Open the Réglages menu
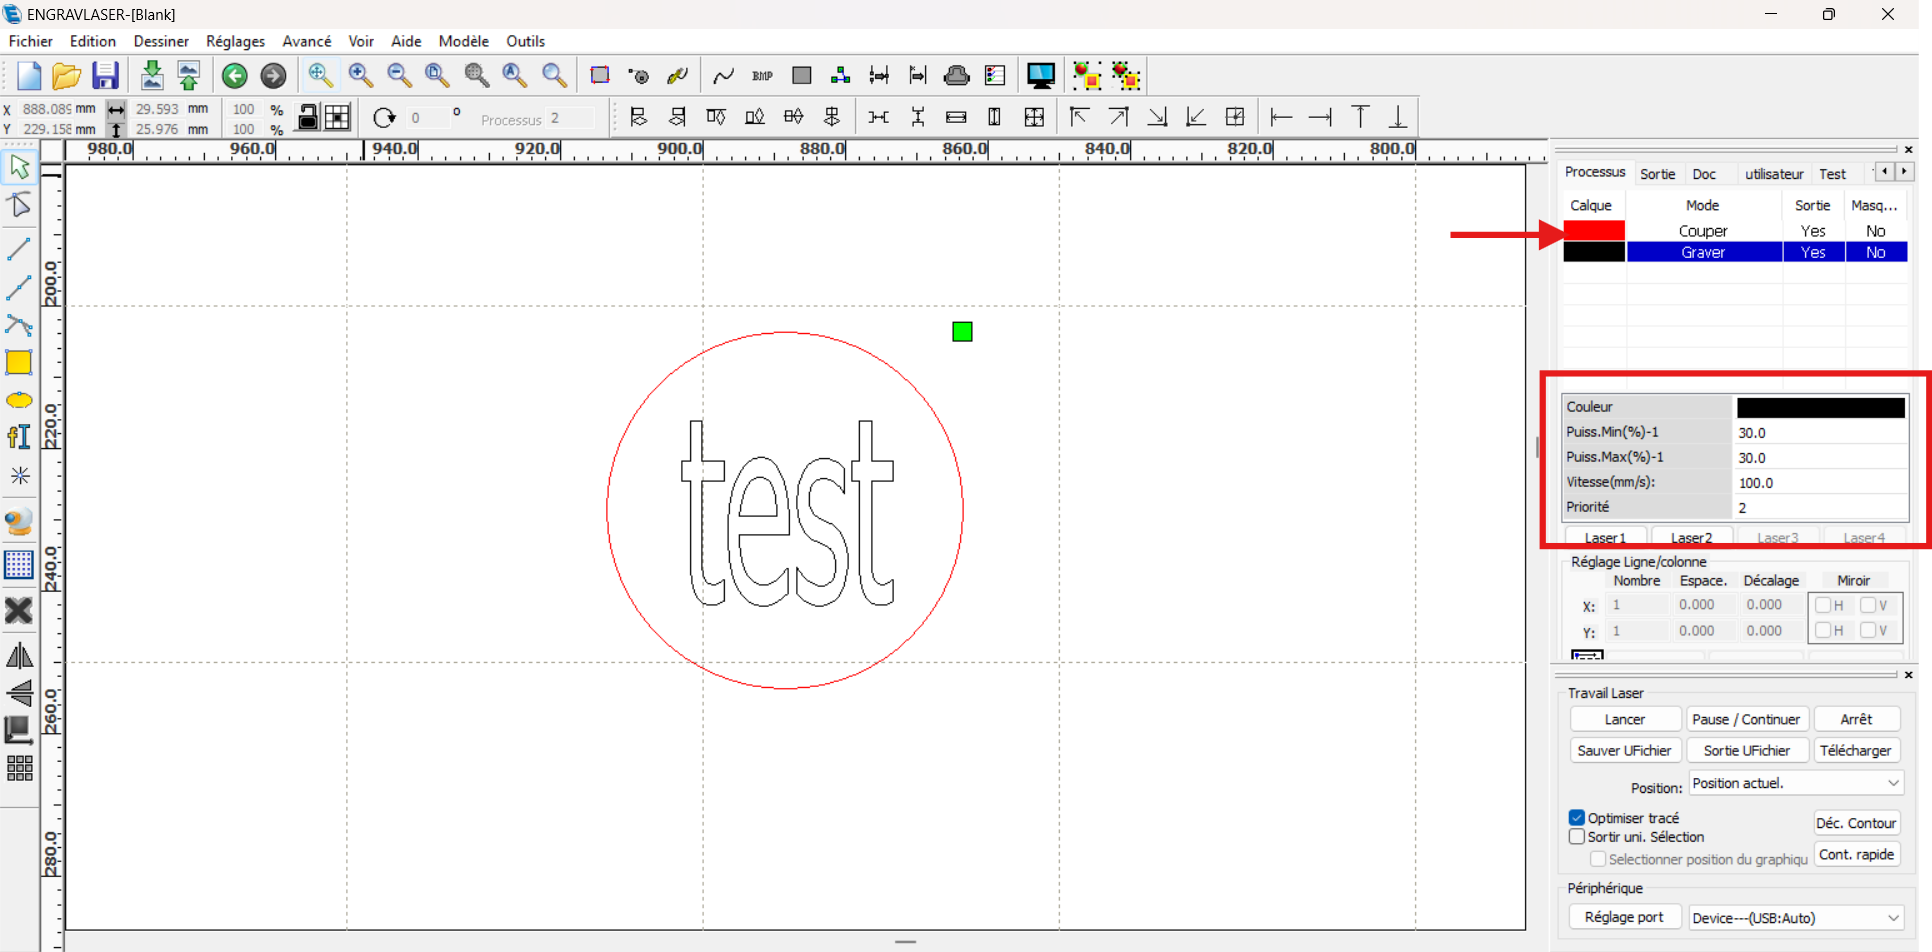Viewport: 1932px width, 952px height. (235, 41)
